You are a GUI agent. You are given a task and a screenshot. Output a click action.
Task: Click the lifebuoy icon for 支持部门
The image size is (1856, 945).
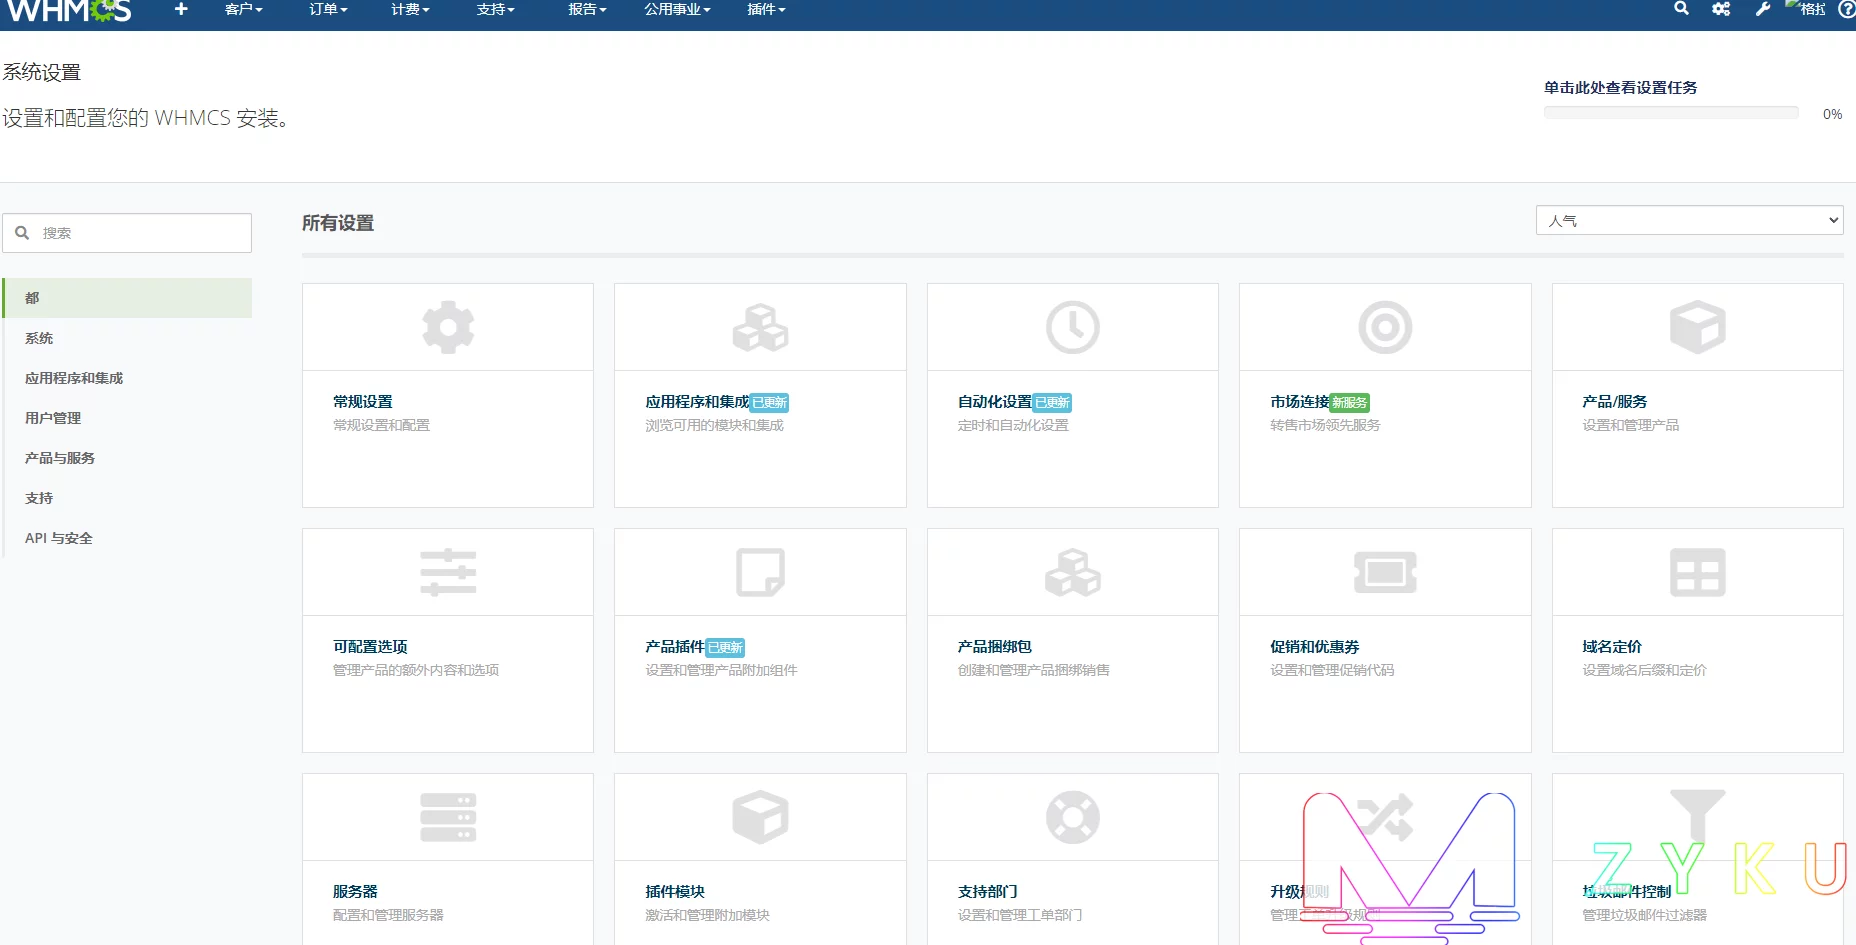[x=1072, y=817]
